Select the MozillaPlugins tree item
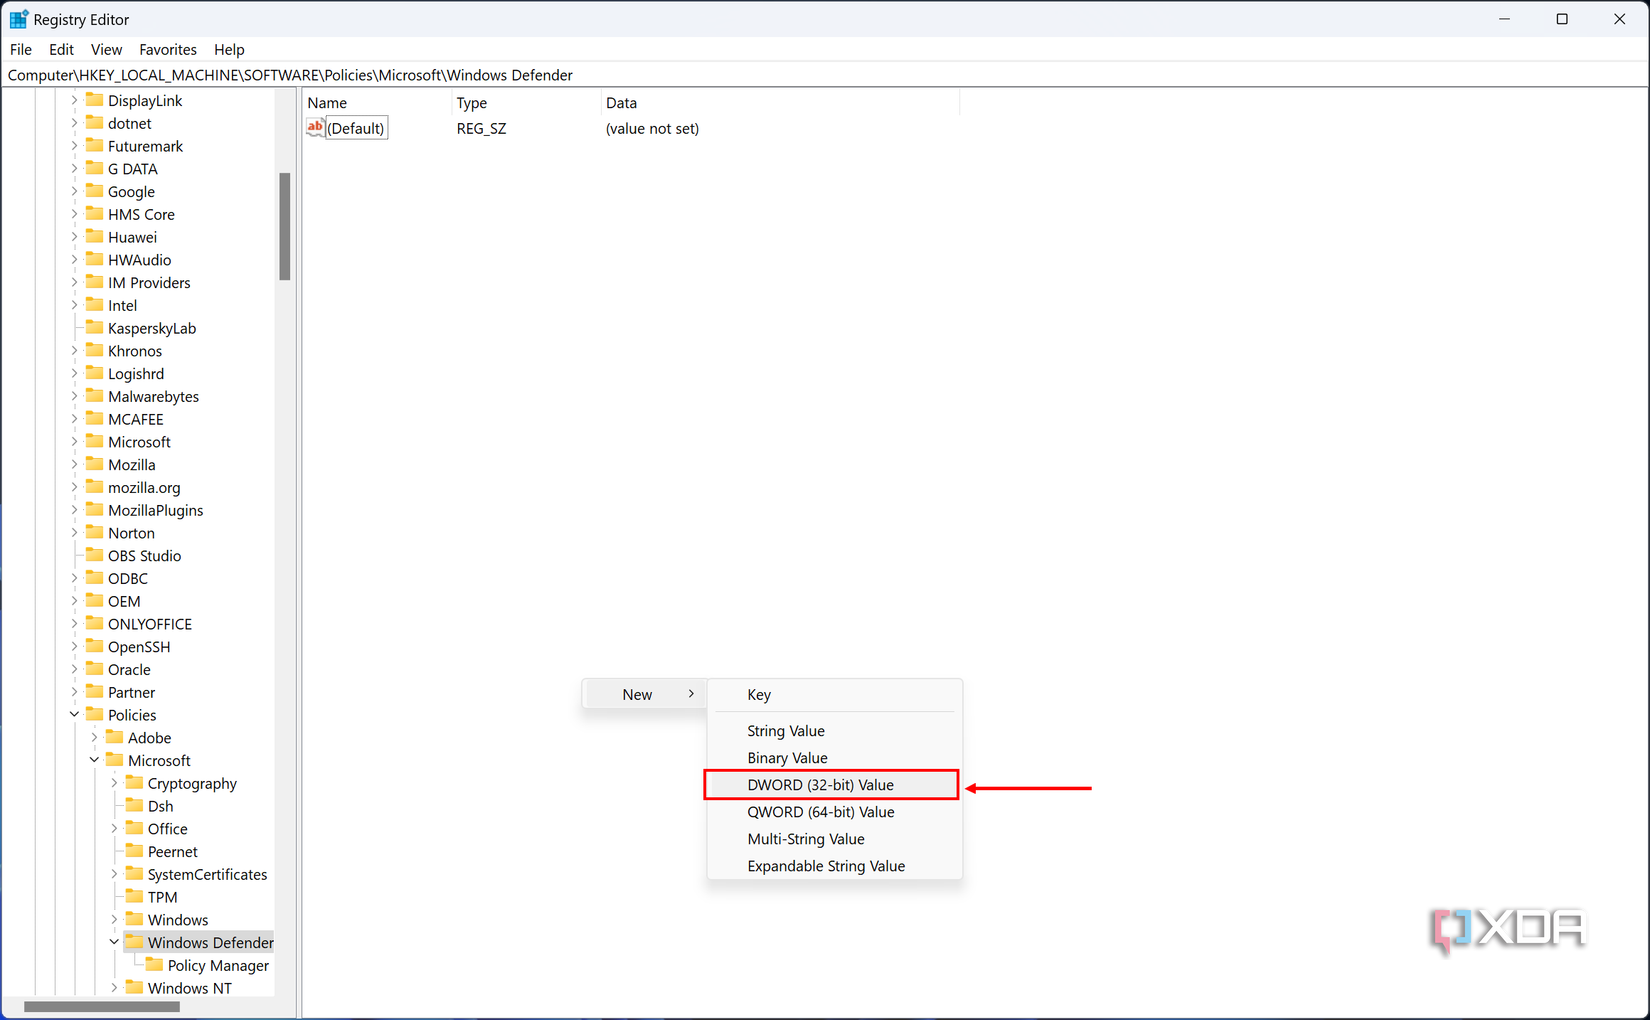Image resolution: width=1650 pixels, height=1020 pixels. coord(155,510)
